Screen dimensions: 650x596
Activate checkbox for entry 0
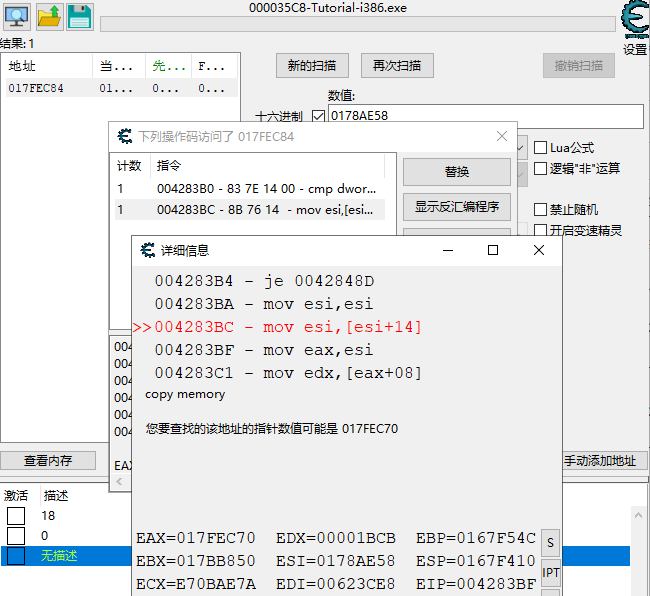point(16,535)
